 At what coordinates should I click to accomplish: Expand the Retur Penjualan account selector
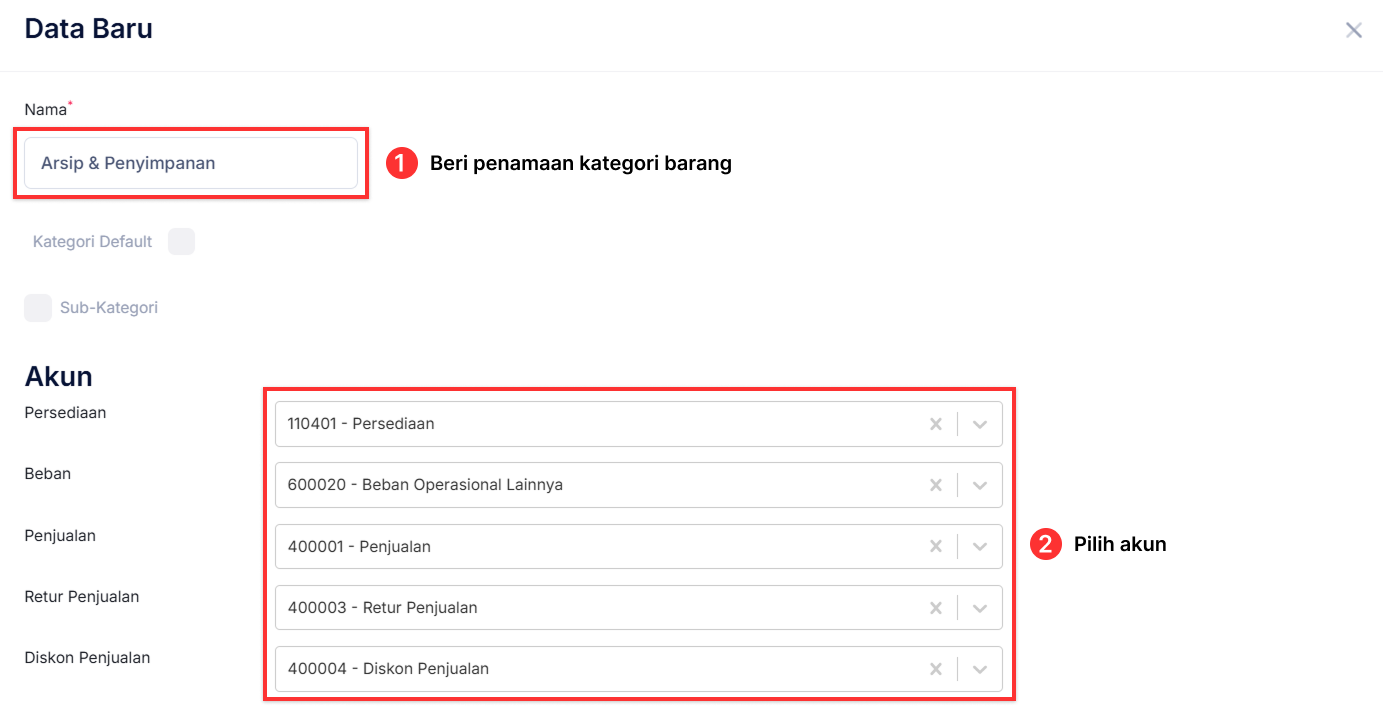pyautogui.click(x=980, y=607)
